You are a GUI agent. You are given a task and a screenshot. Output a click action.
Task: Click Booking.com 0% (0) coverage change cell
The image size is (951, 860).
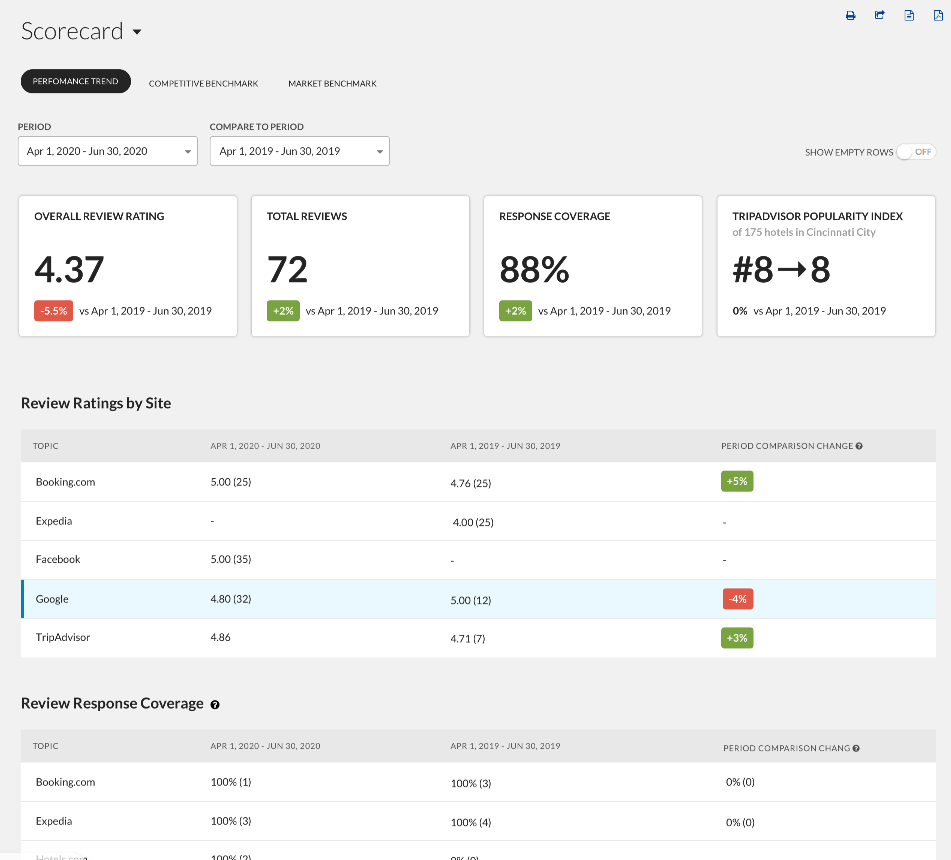click(x=740, y=782)
